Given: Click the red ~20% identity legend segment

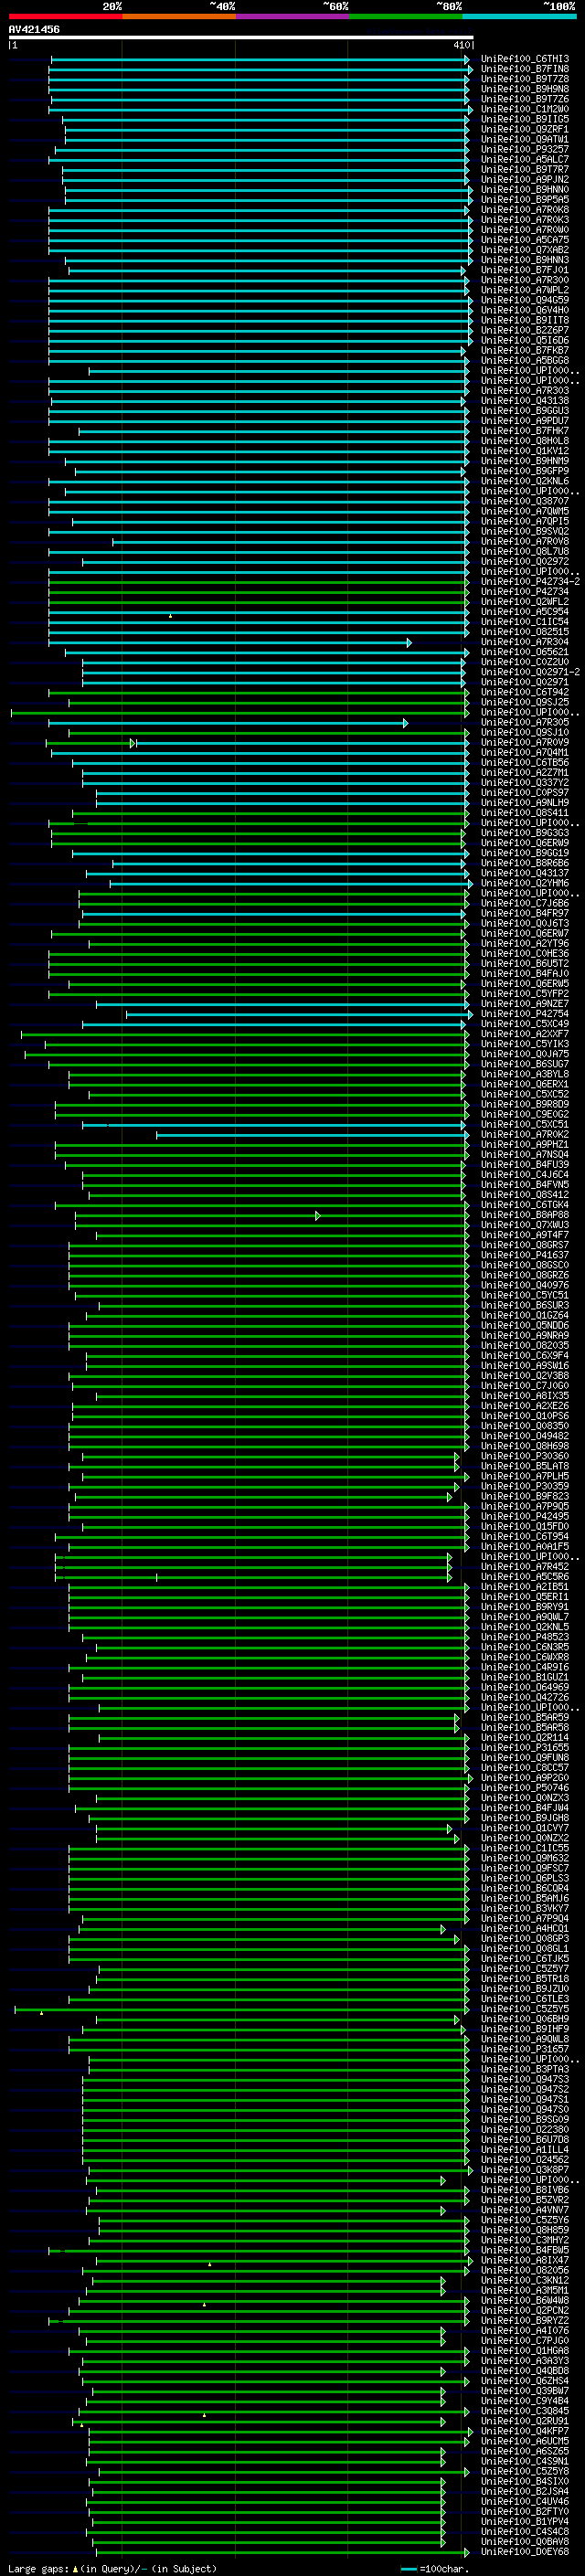Looking at the screenshot, I should (65, 16).
